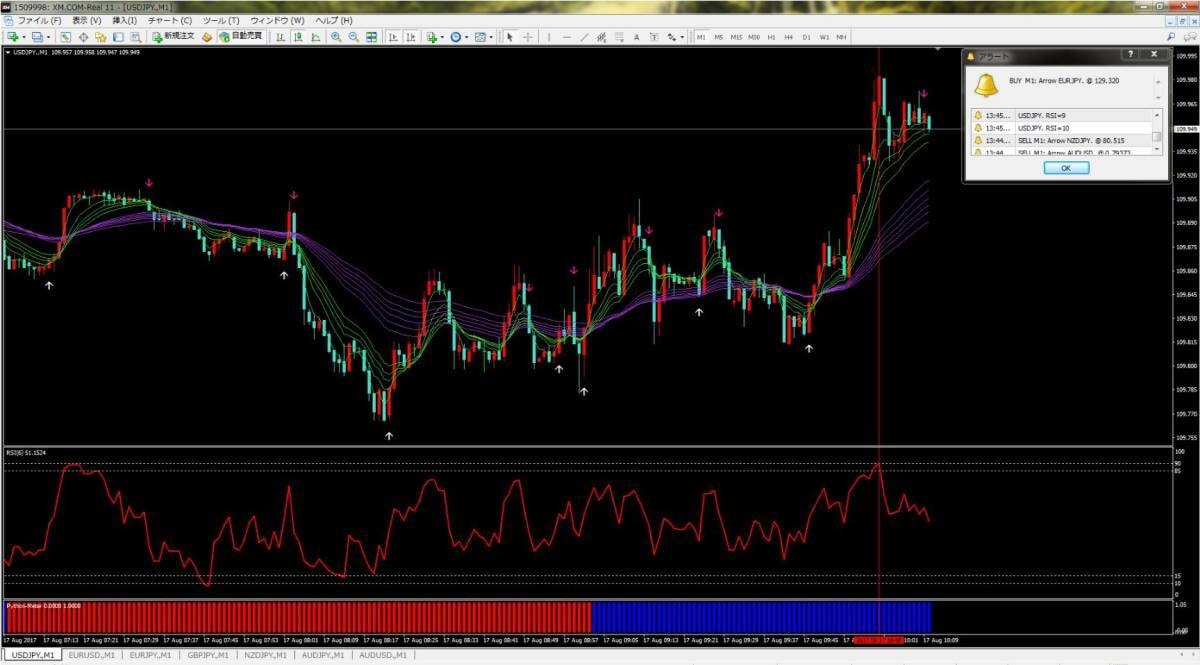Select the Fibonacci retracement tool

click(620, 37)
